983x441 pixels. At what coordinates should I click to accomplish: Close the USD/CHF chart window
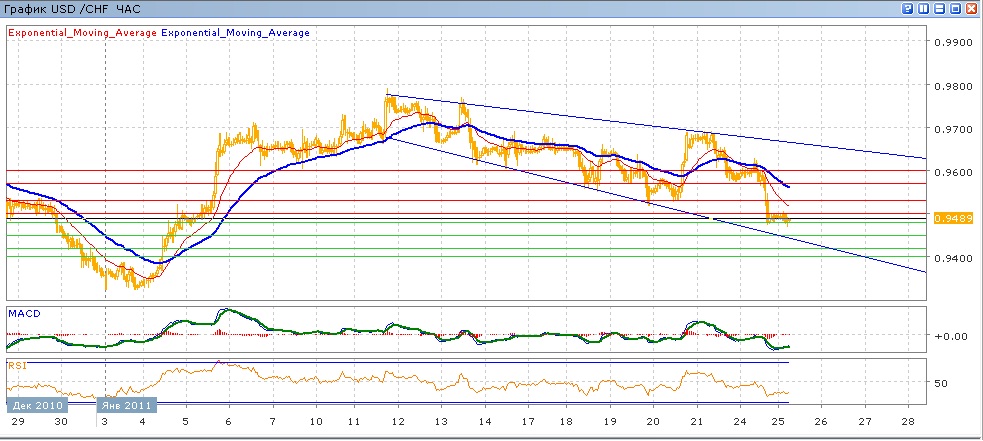pyautogui.click(x=972, y=9)
